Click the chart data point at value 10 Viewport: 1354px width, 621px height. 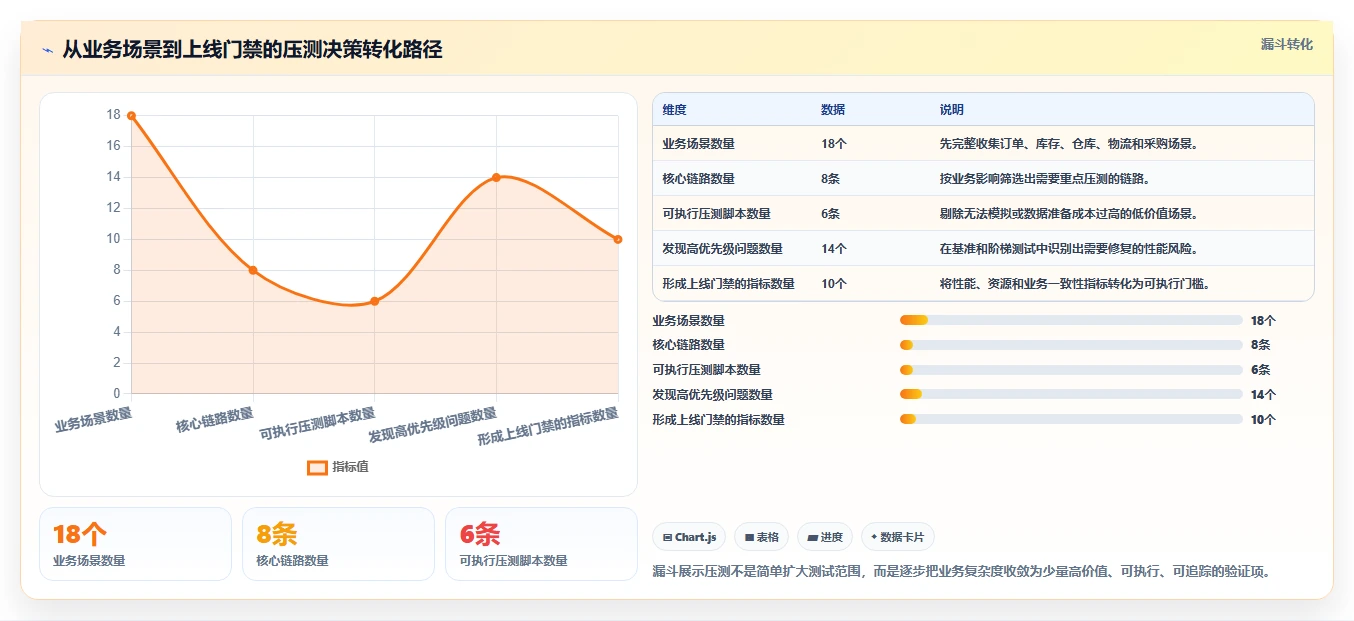(x=618, y=239)
